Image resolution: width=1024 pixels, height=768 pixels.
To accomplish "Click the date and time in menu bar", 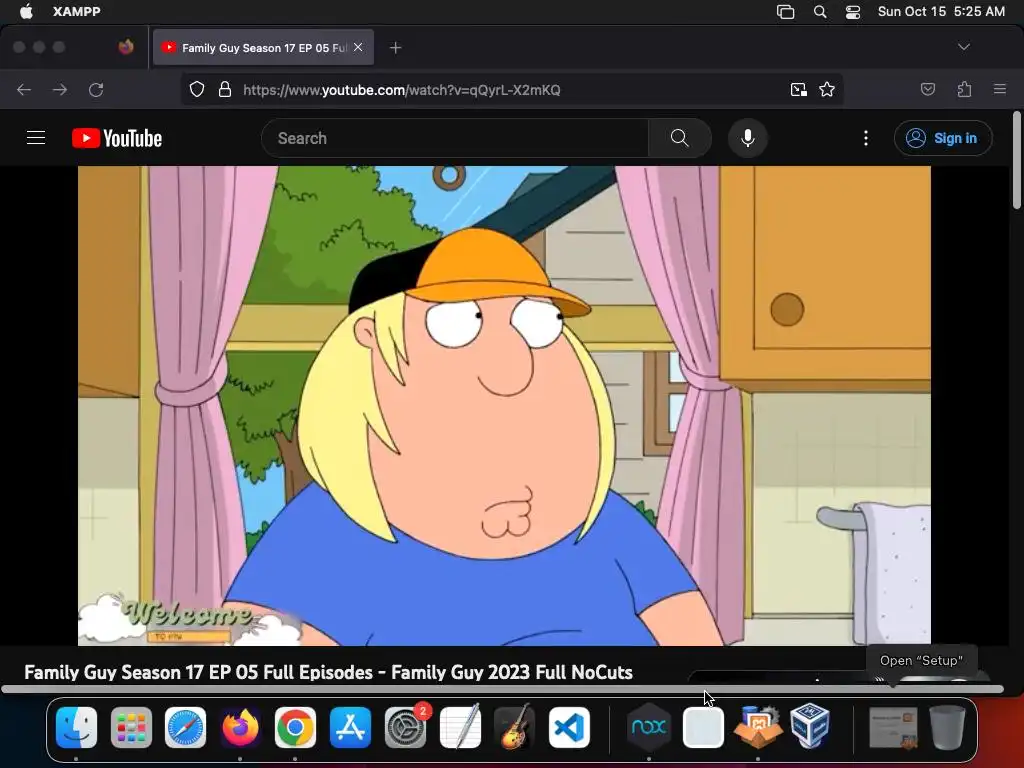I will click(941, 11).
